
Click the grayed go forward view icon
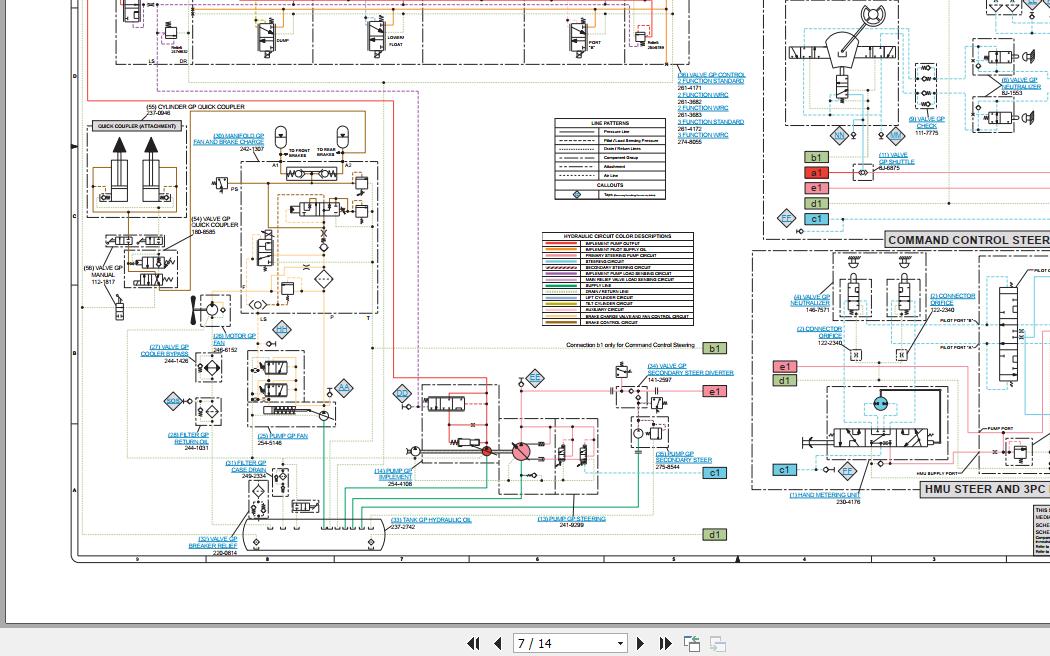point(717,644)
